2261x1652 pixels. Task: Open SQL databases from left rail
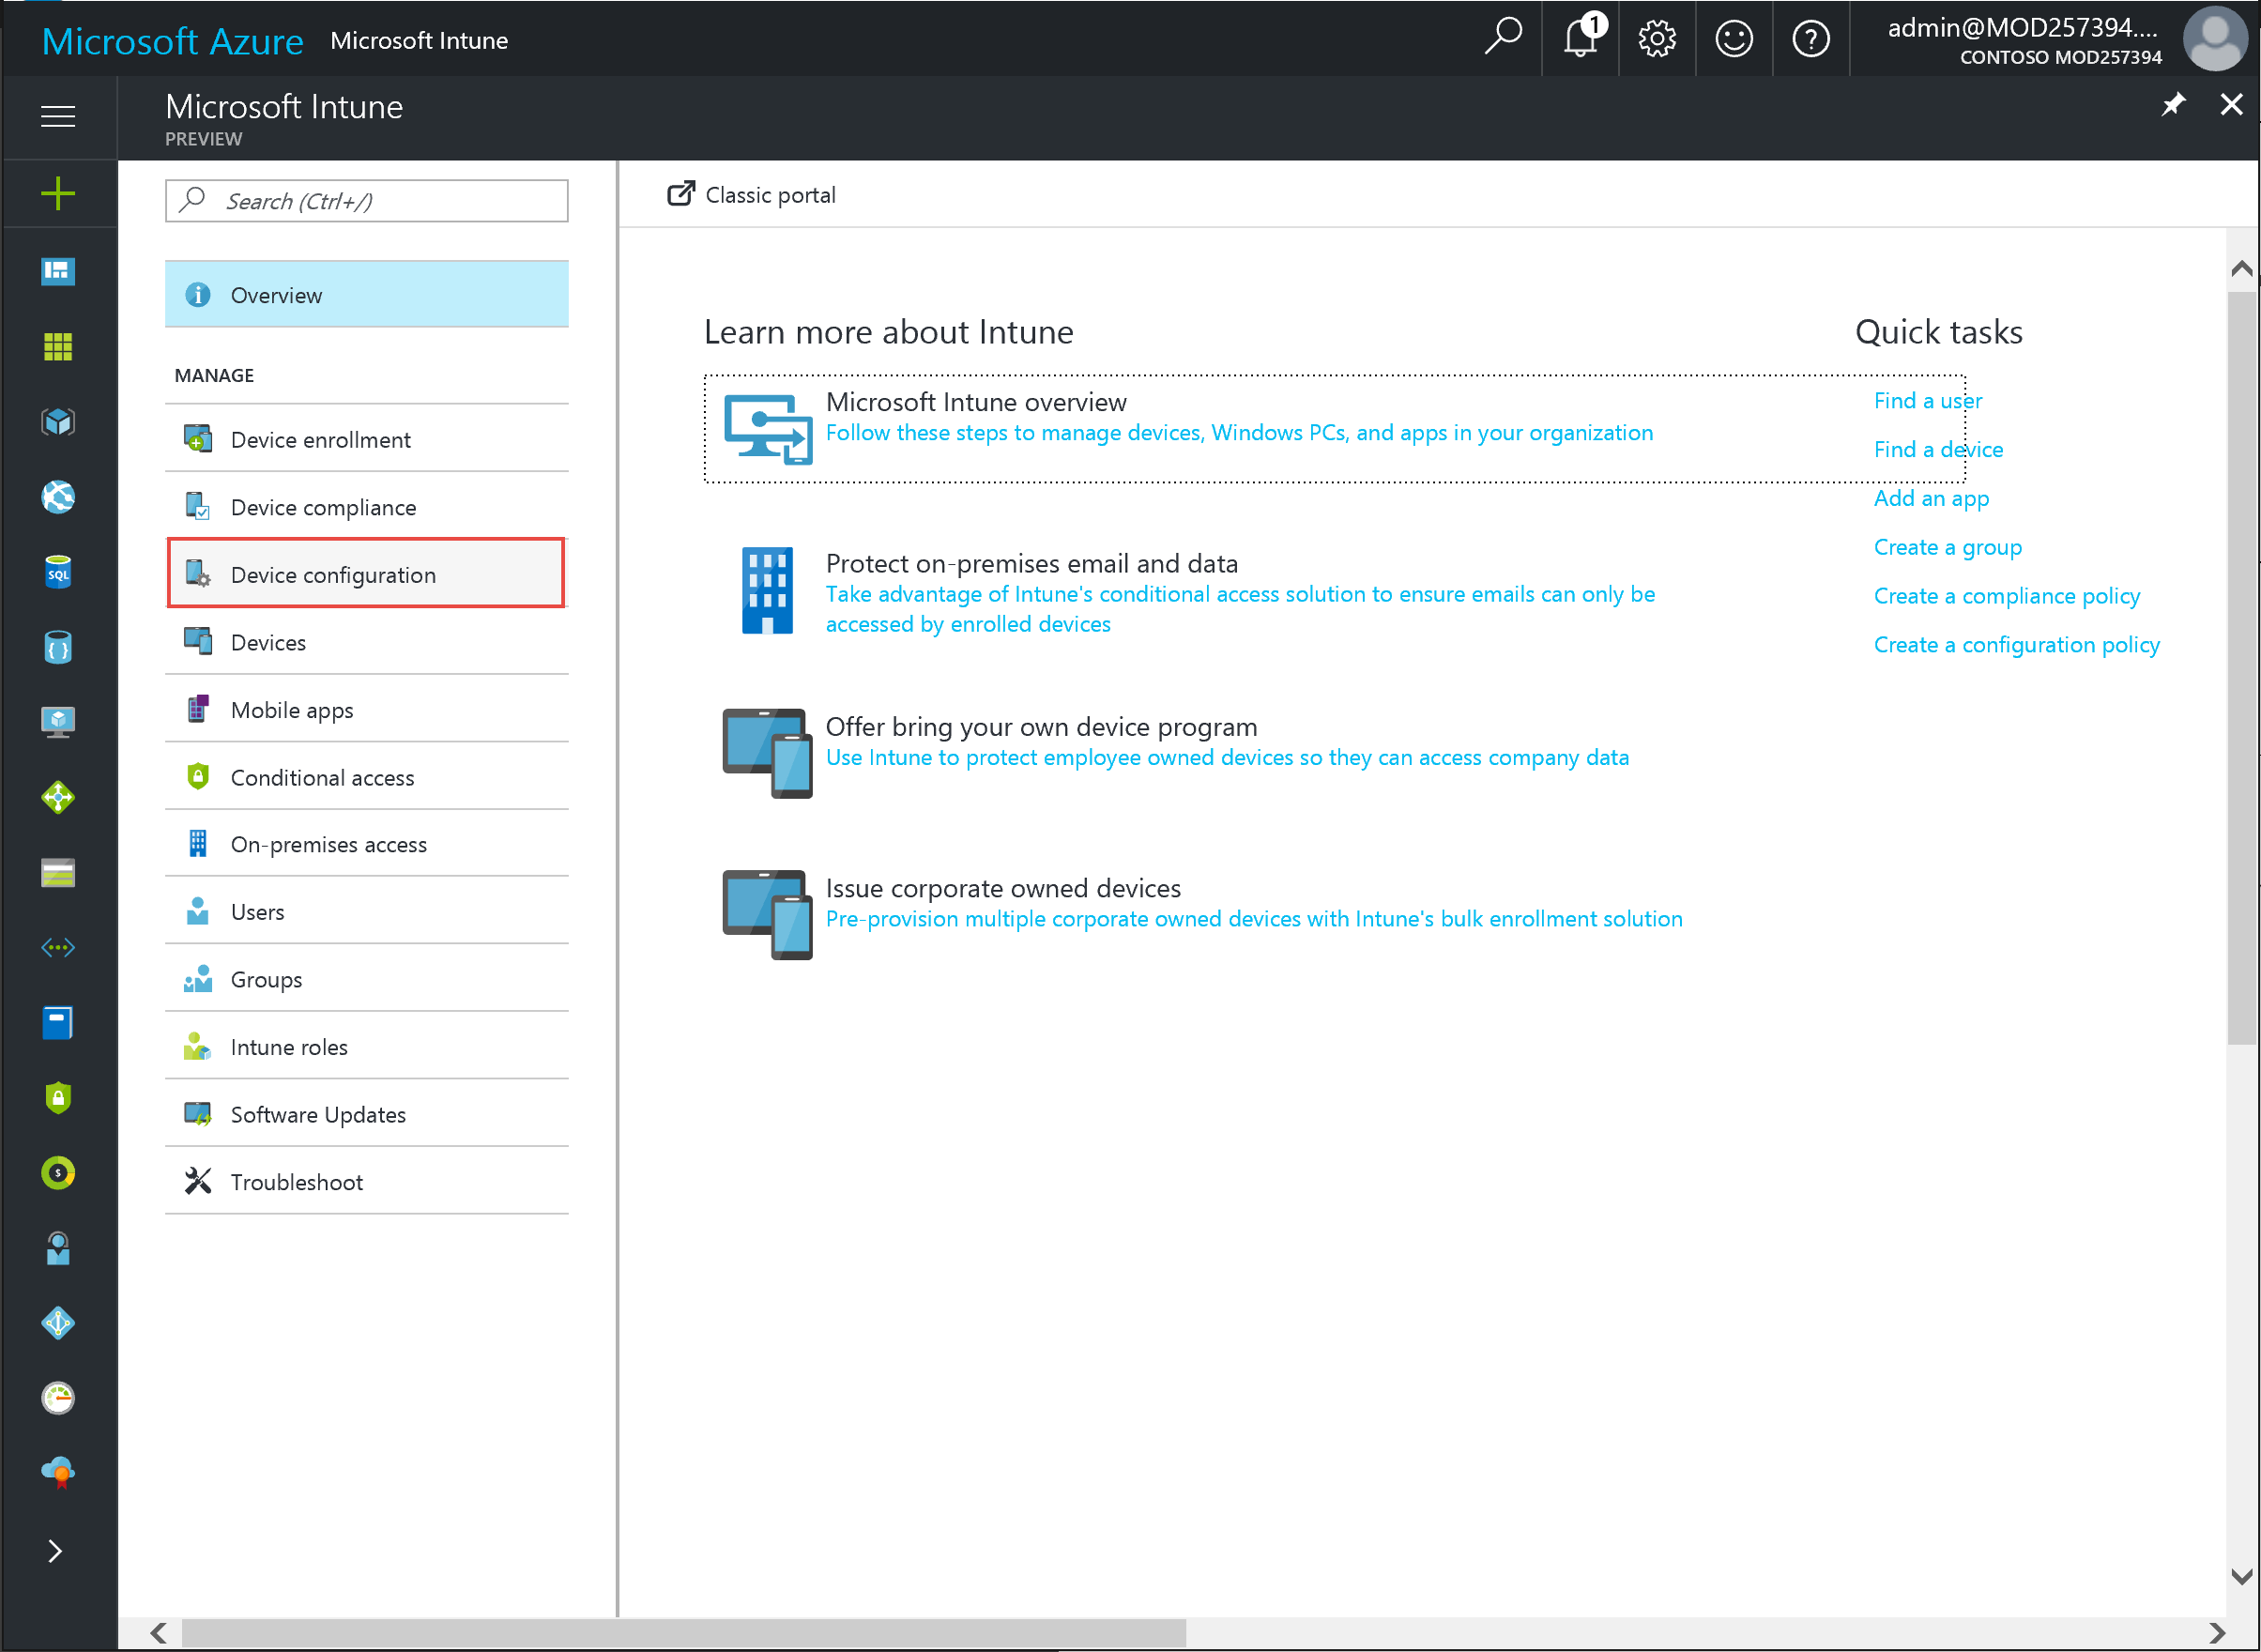pos(58,573)
